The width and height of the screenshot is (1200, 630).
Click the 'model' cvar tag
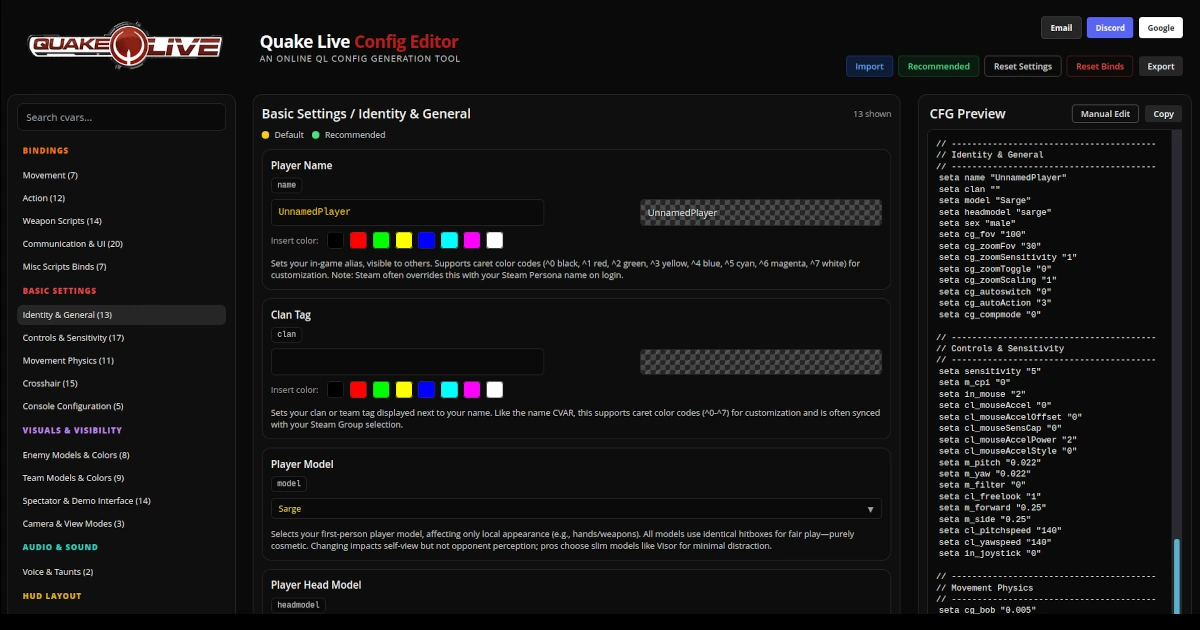[x=289, y=483]
